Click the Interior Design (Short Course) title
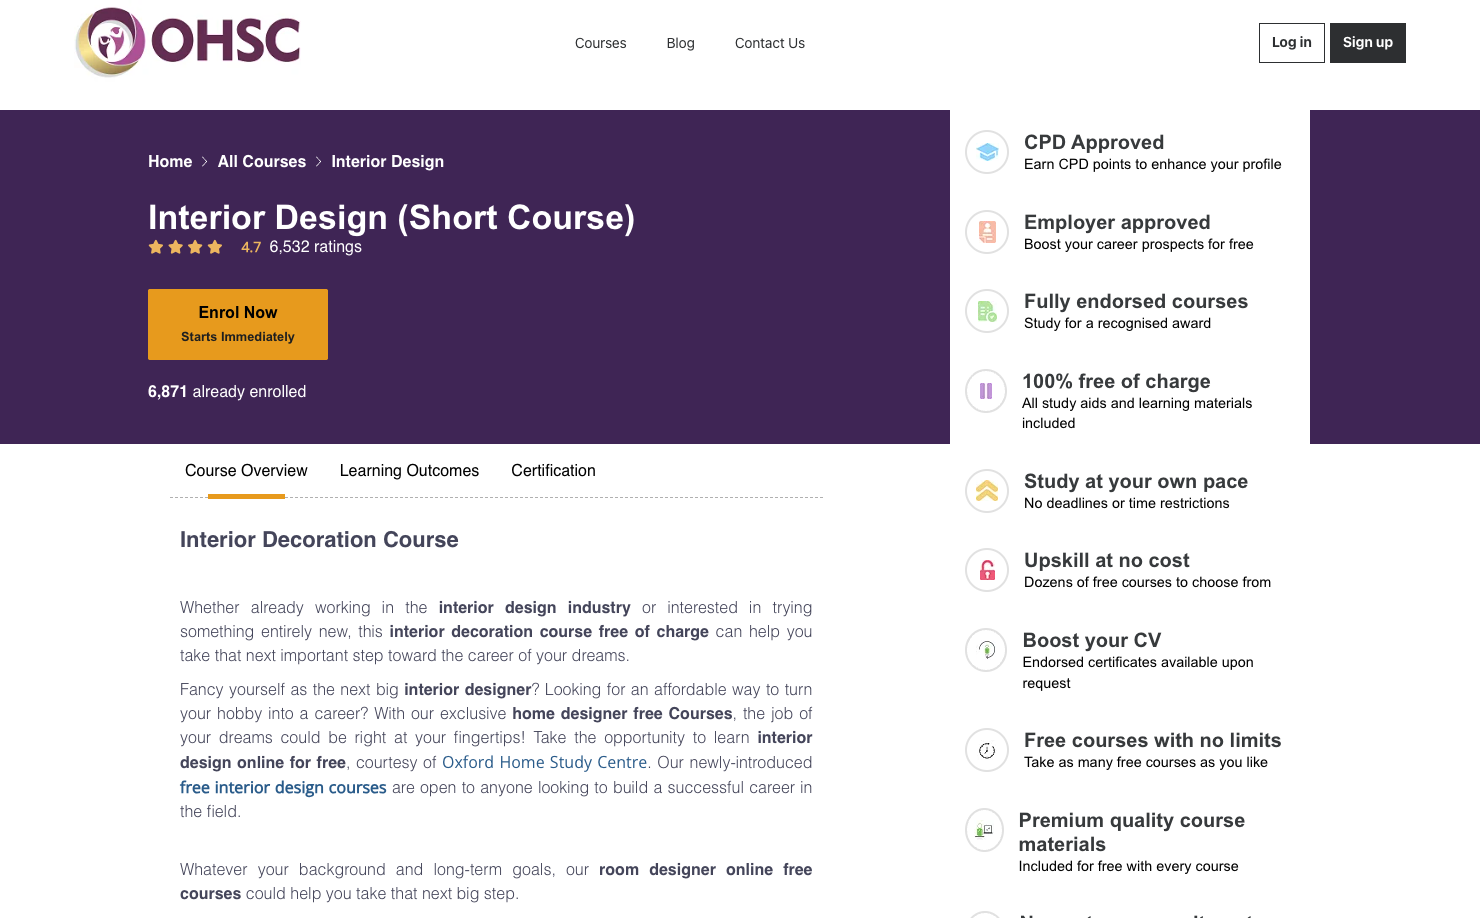This screenshot has height=918, width=1480. 392,217
